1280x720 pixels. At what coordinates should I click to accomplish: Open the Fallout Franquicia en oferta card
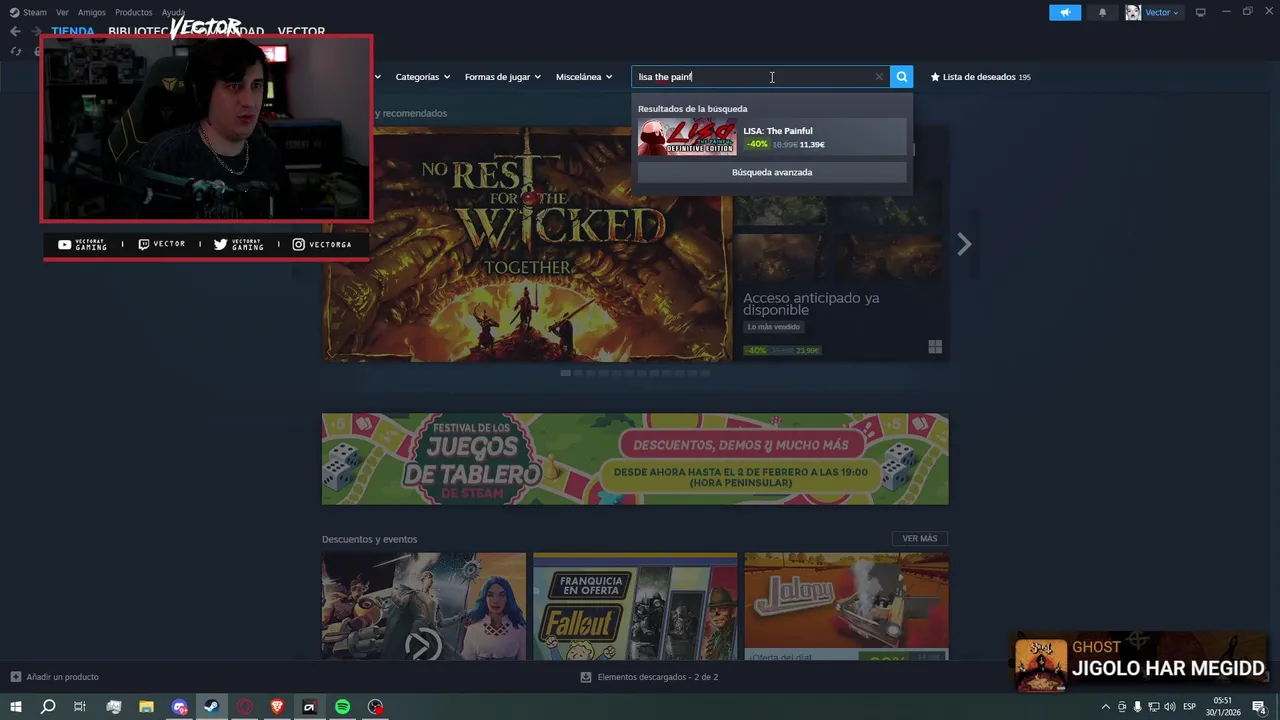(635, 606)
